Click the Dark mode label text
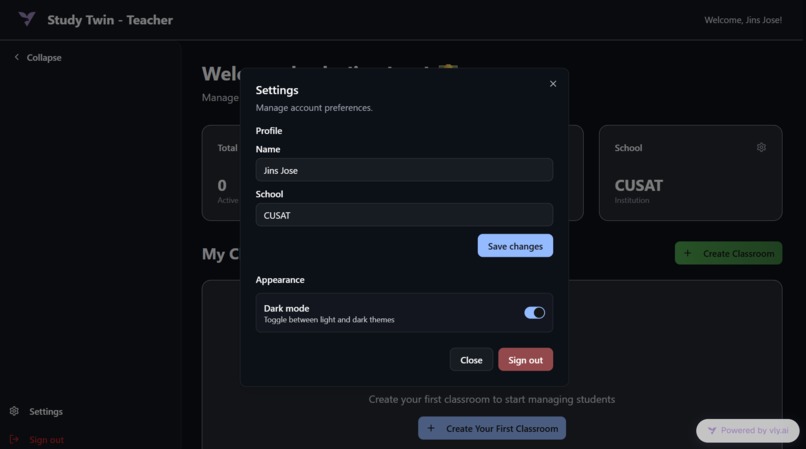This screenshot has width=806, height=449. coord(286,308)
